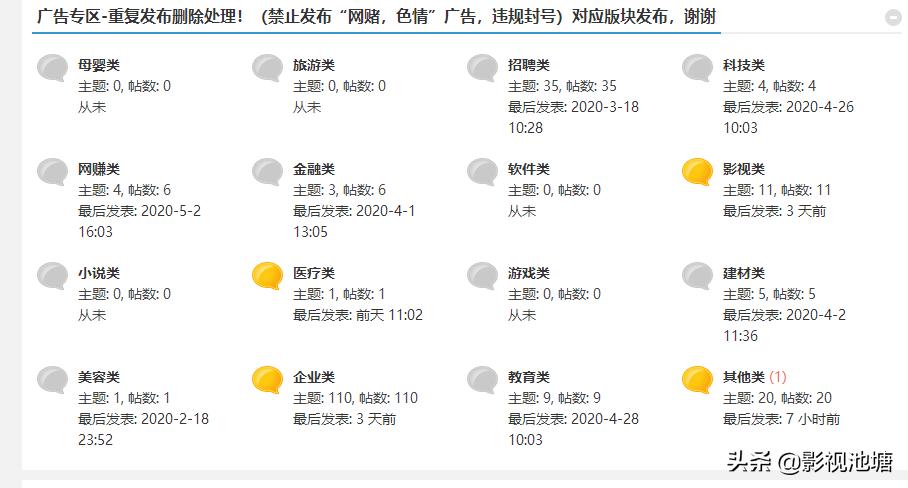Viewport: 908px width, 488px height.
Task: Click the gray bubble icon beside 旅游类
Action: coord(268,68)
